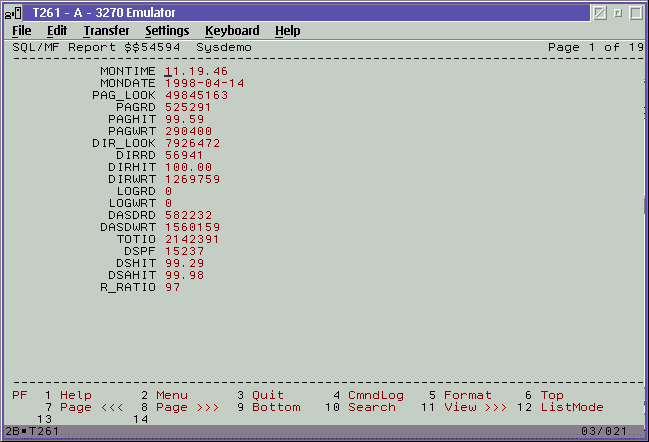Click the 3270 Emulator system menu icon

pos(13,13)
